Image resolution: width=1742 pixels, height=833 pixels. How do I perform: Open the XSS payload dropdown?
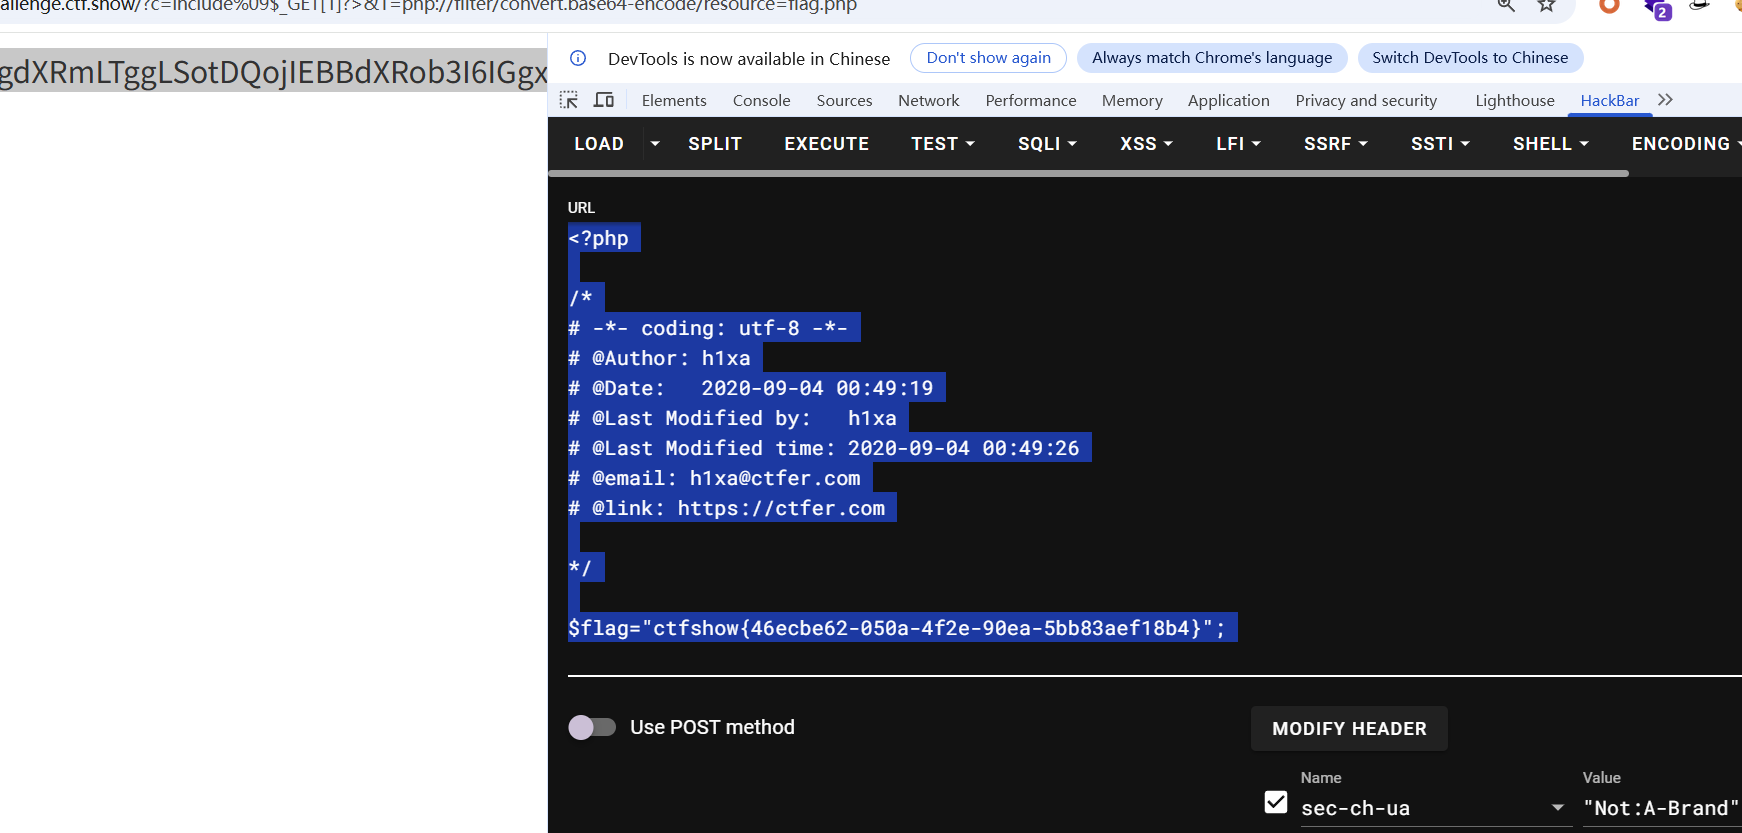coord(1146,144)
